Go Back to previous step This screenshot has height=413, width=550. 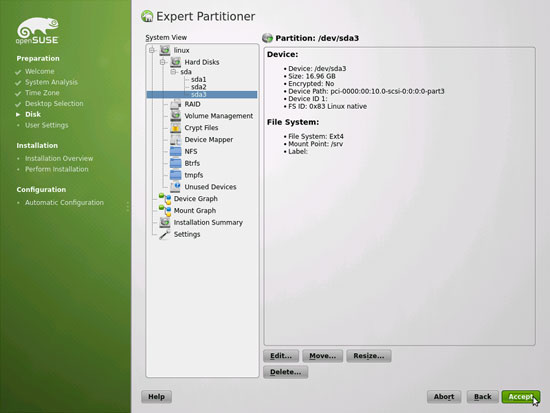pyautogui.click(x=483, y=397)
